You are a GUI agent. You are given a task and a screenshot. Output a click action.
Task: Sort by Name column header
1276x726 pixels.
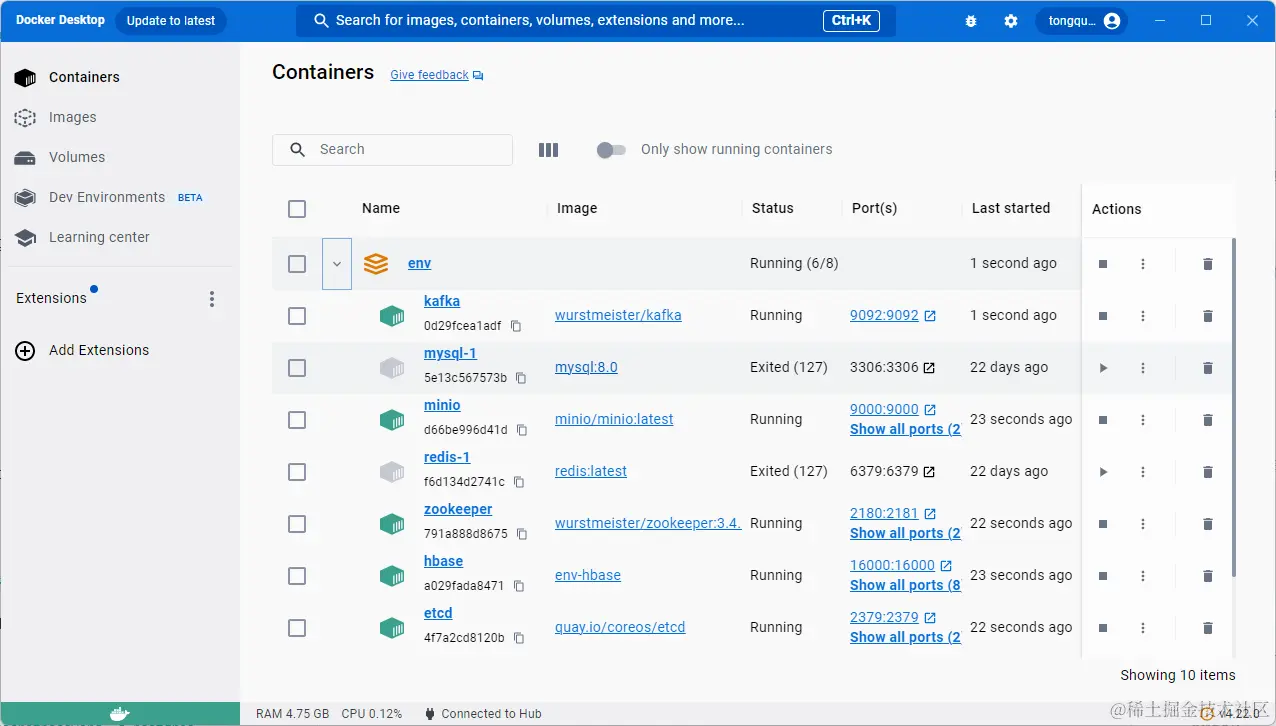381,208
